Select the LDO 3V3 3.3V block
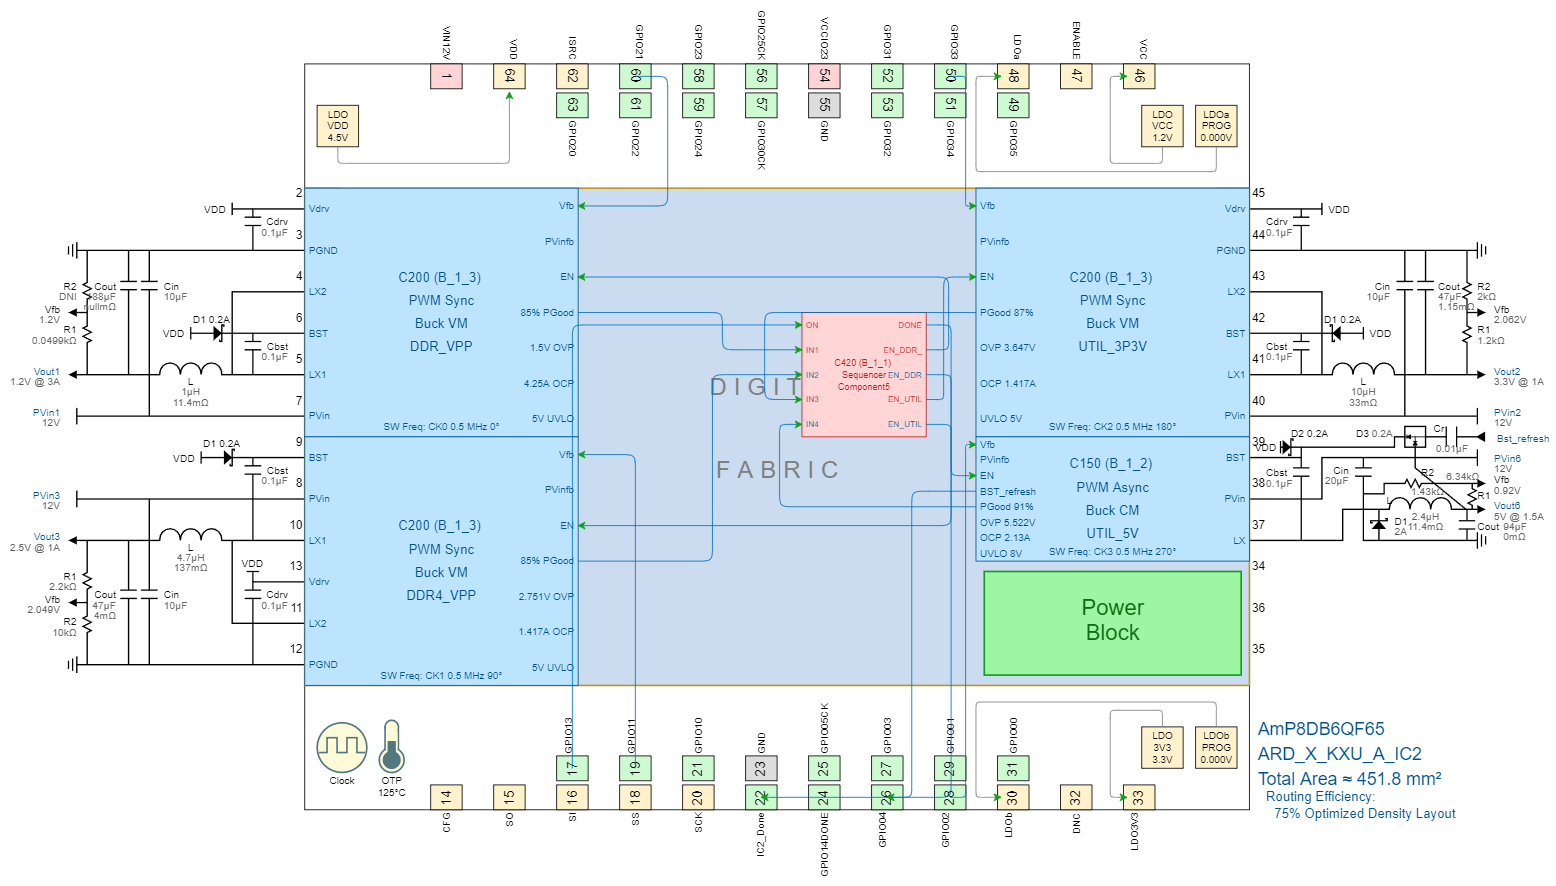Viewport: 1556px width, 886px height. (x=1162, y=747)
